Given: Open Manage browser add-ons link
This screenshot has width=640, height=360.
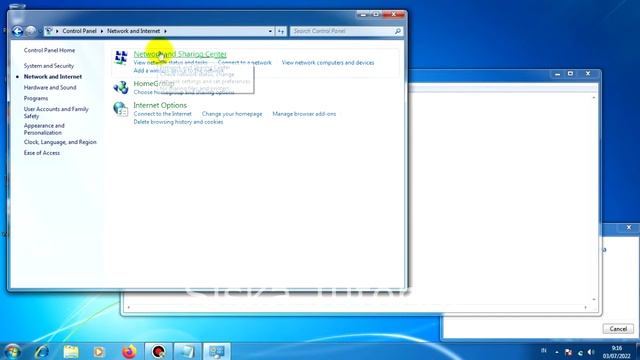Looking at the screenshot, I should click(x=304, y=114).
